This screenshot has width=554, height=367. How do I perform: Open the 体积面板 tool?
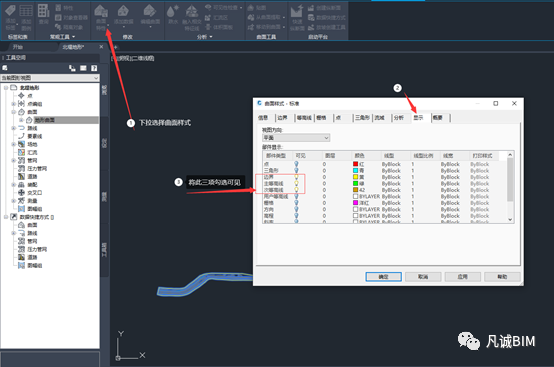[x=219, y=27]
